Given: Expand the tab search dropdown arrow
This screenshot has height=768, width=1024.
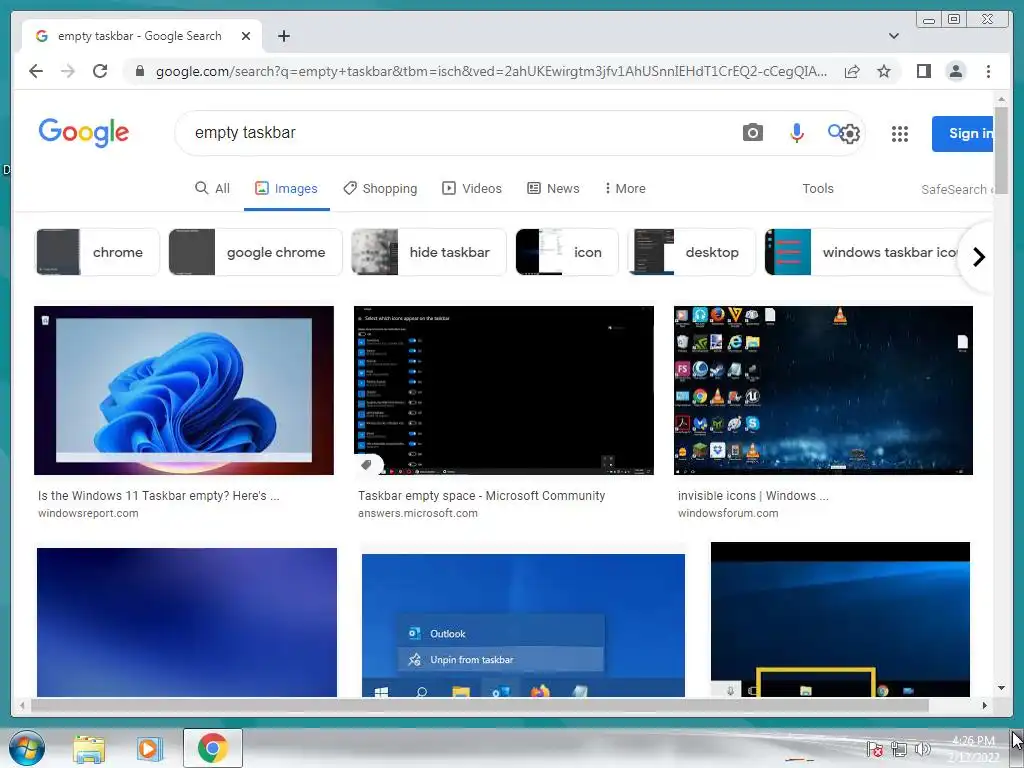Looking at the screenshot, I should click(894, 36).
